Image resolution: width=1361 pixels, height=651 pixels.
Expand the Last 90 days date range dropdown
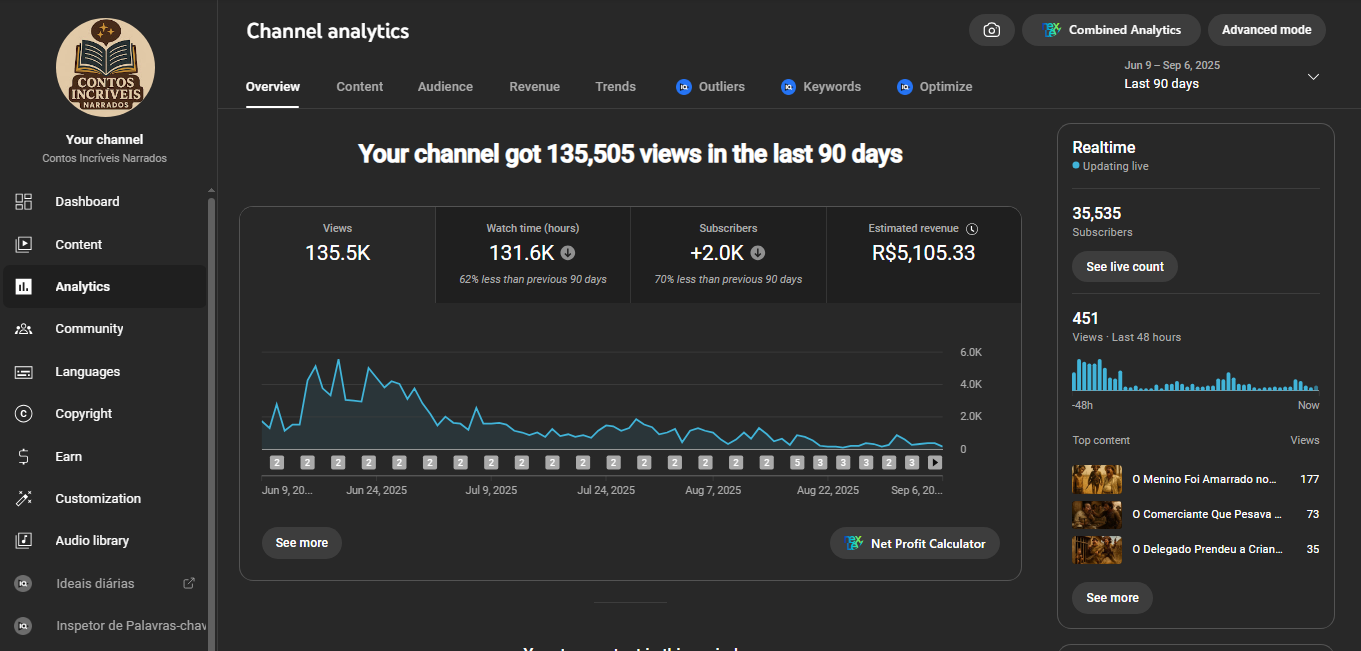pos(1313,77)
